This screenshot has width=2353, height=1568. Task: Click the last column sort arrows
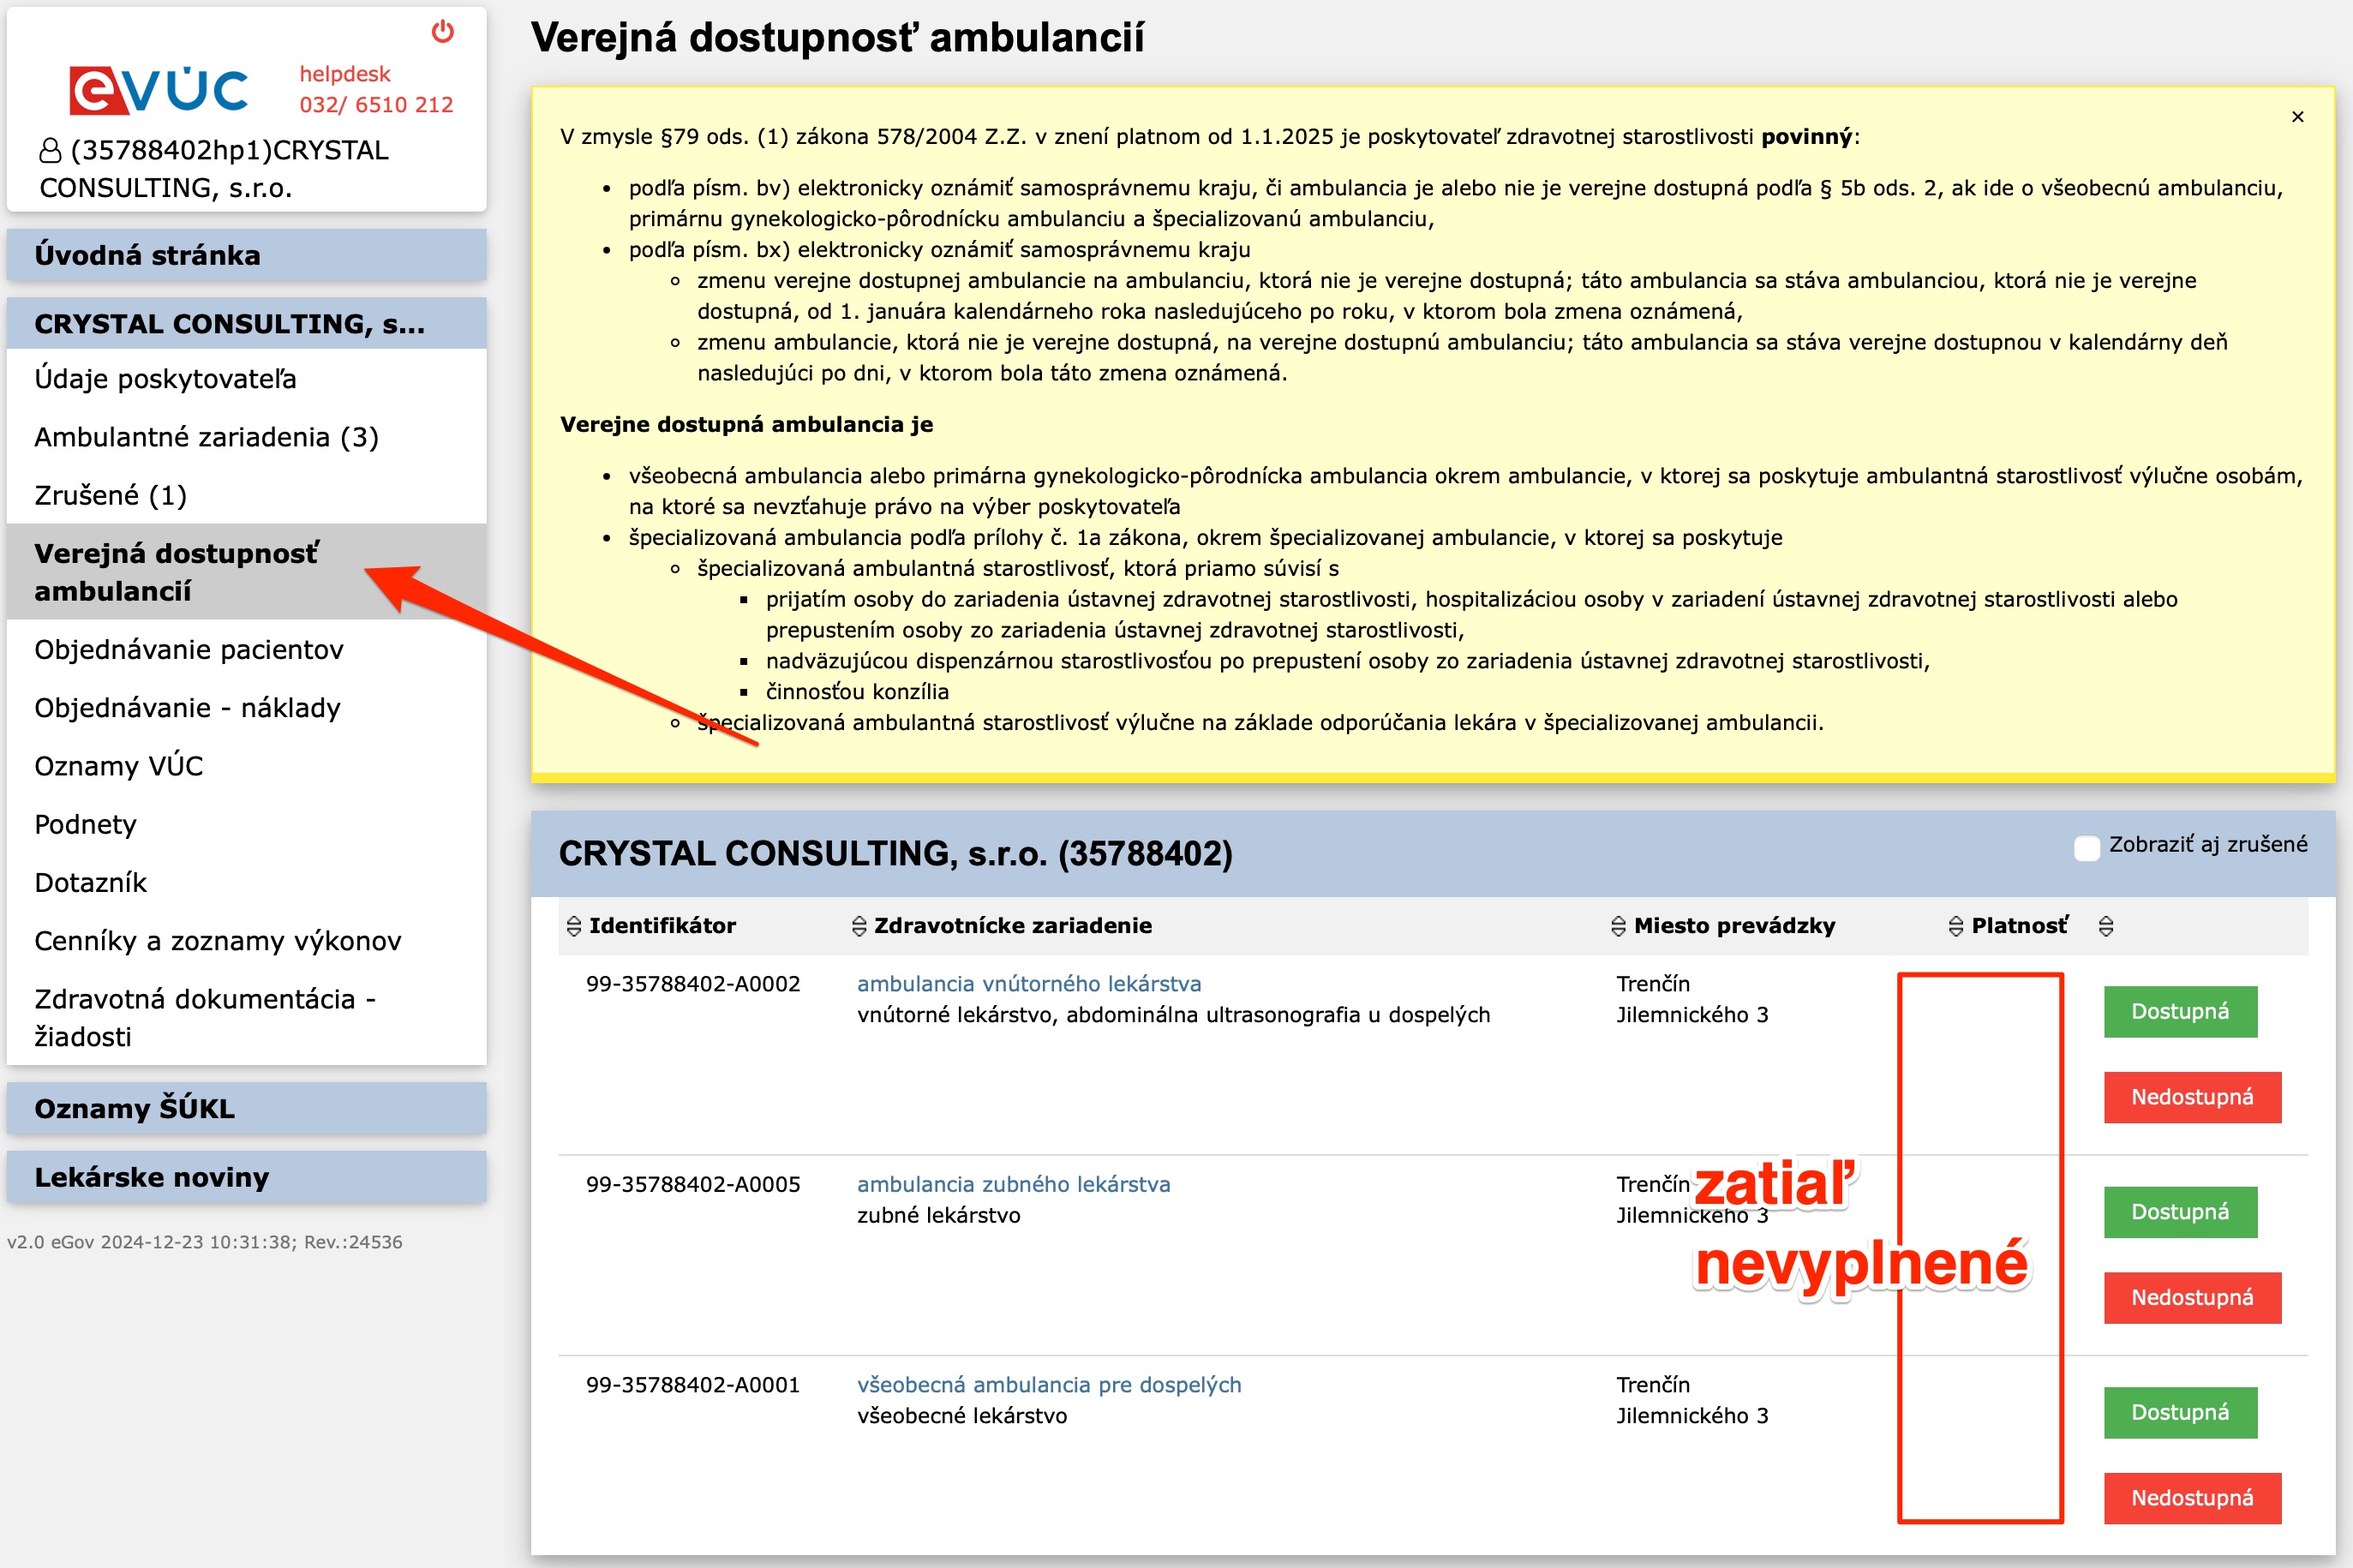point(2106,926)
